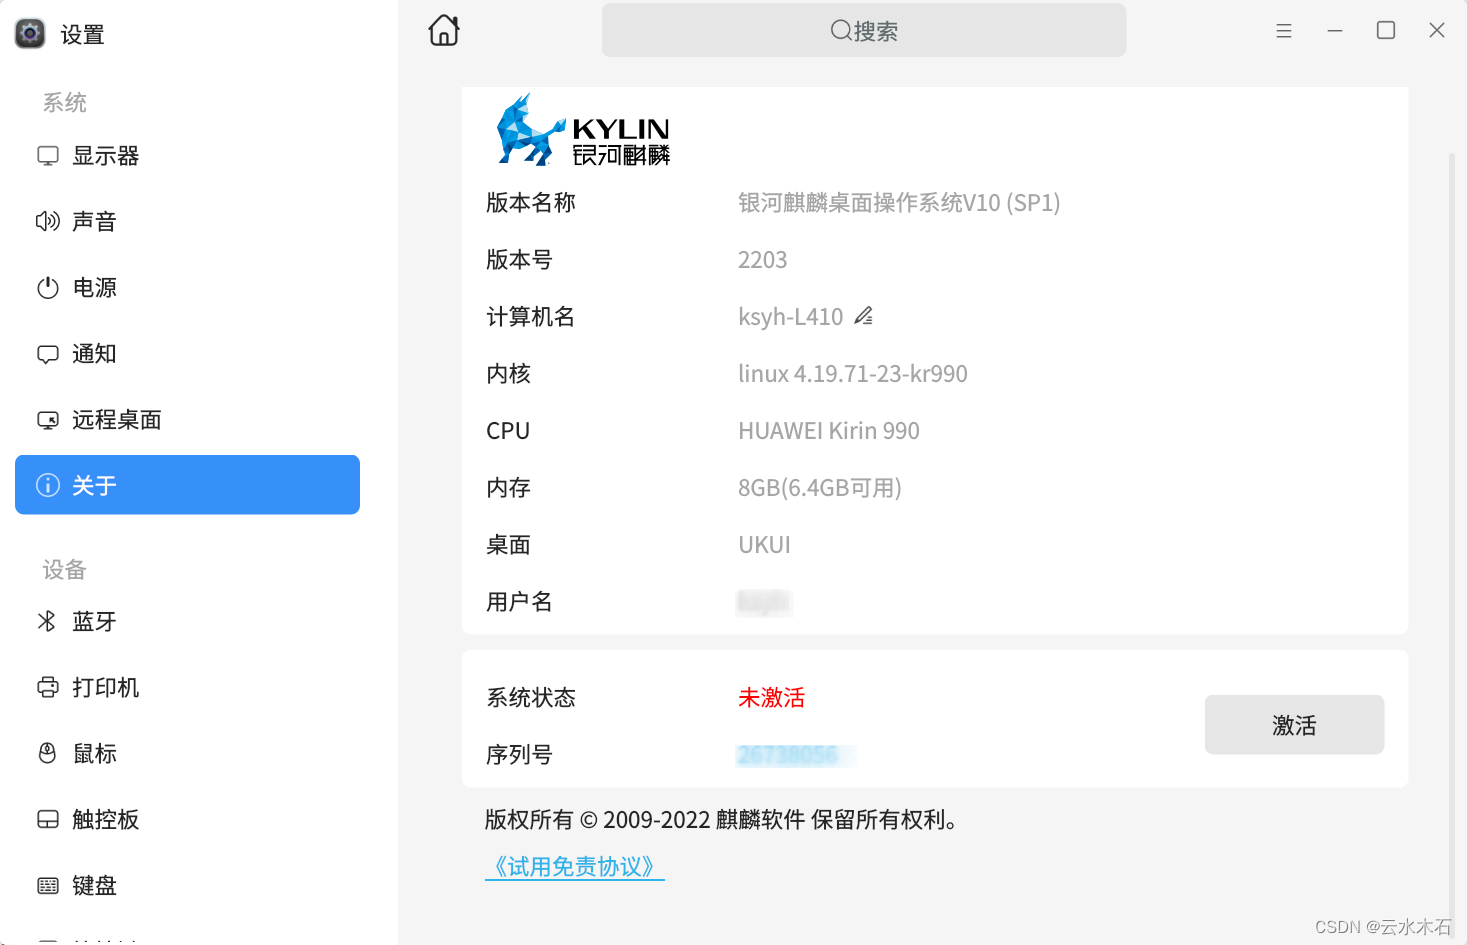Click the touchpad icon for 触控板
The width and height of the screenshot is (1467, 945).
pyautogui.click(x=48, y=819)
